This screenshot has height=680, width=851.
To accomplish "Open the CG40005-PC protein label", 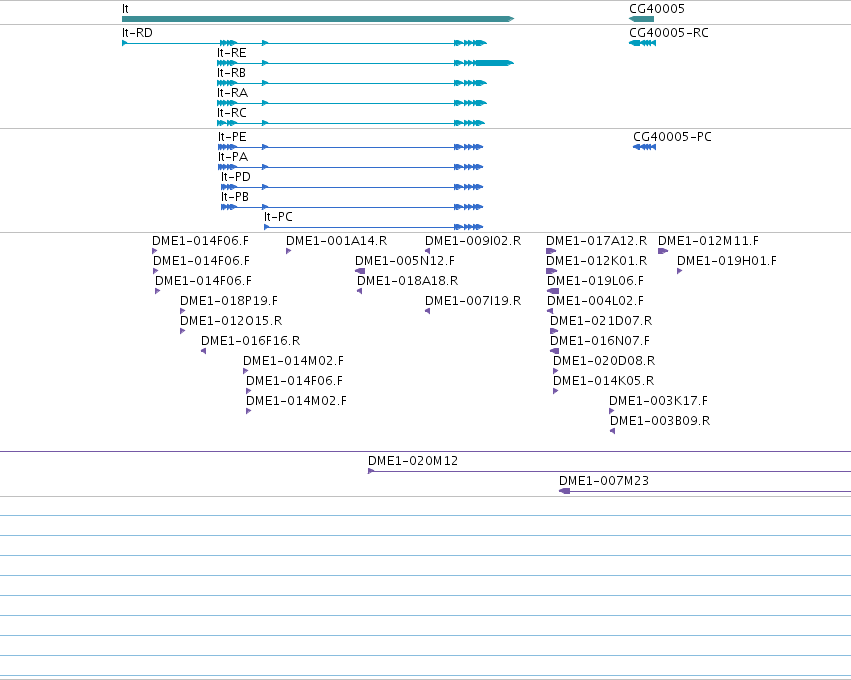I will (x=672, y=137).
